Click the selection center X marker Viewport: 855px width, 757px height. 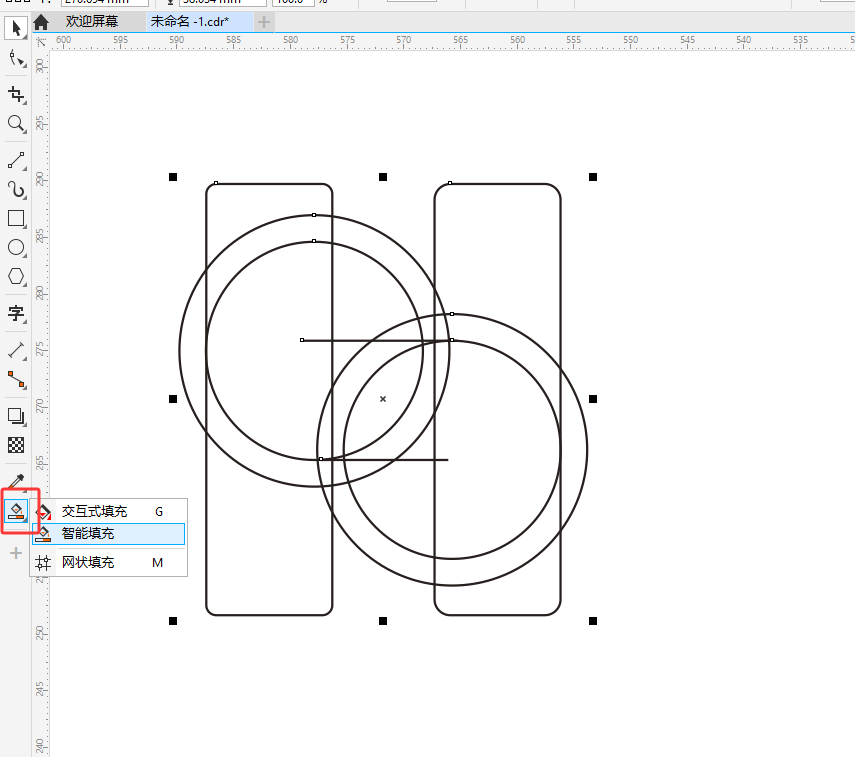point(383,399)
